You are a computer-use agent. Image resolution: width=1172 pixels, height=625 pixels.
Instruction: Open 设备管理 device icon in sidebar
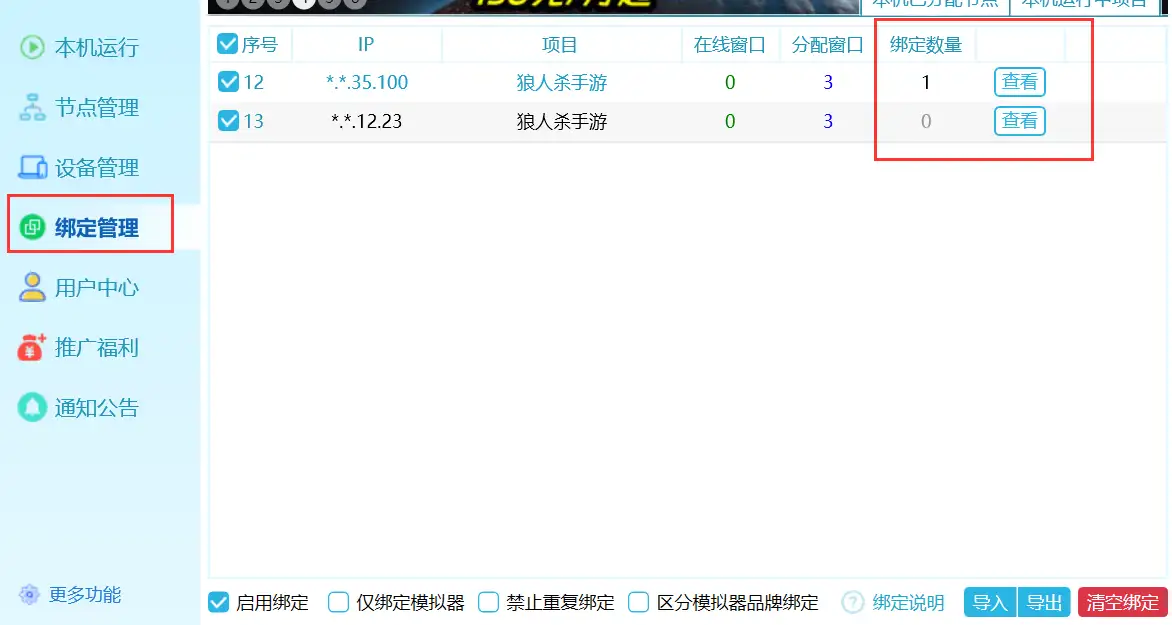tap(33, 167)
